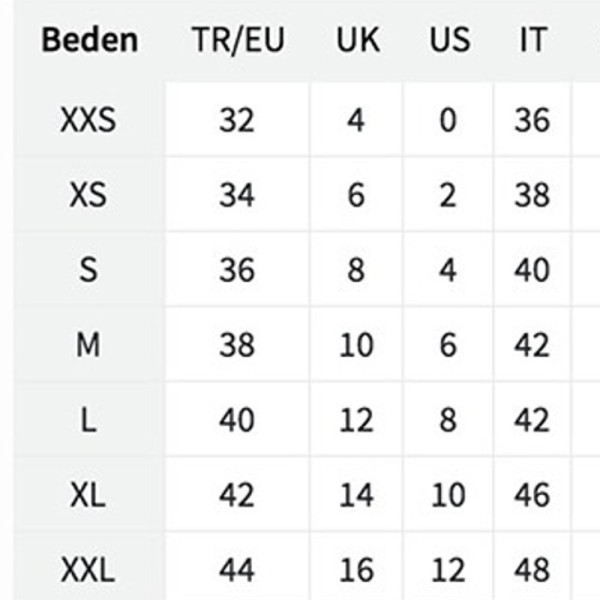The width and height of the screenshot is (600, 600).
Task: Select the XXL size row label
Action: [x=88, y=570]
